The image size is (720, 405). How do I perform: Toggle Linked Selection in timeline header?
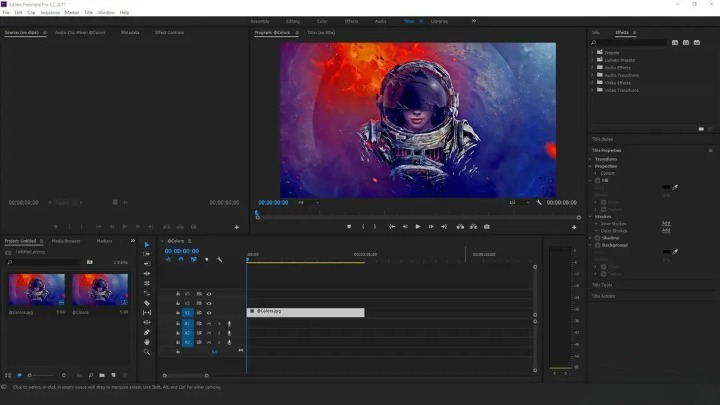194,260
